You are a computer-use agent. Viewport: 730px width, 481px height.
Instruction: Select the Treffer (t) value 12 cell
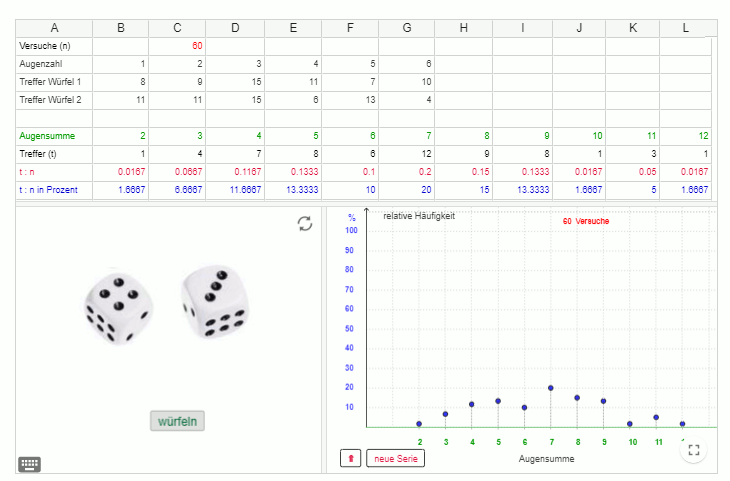[x=407, y=153]
